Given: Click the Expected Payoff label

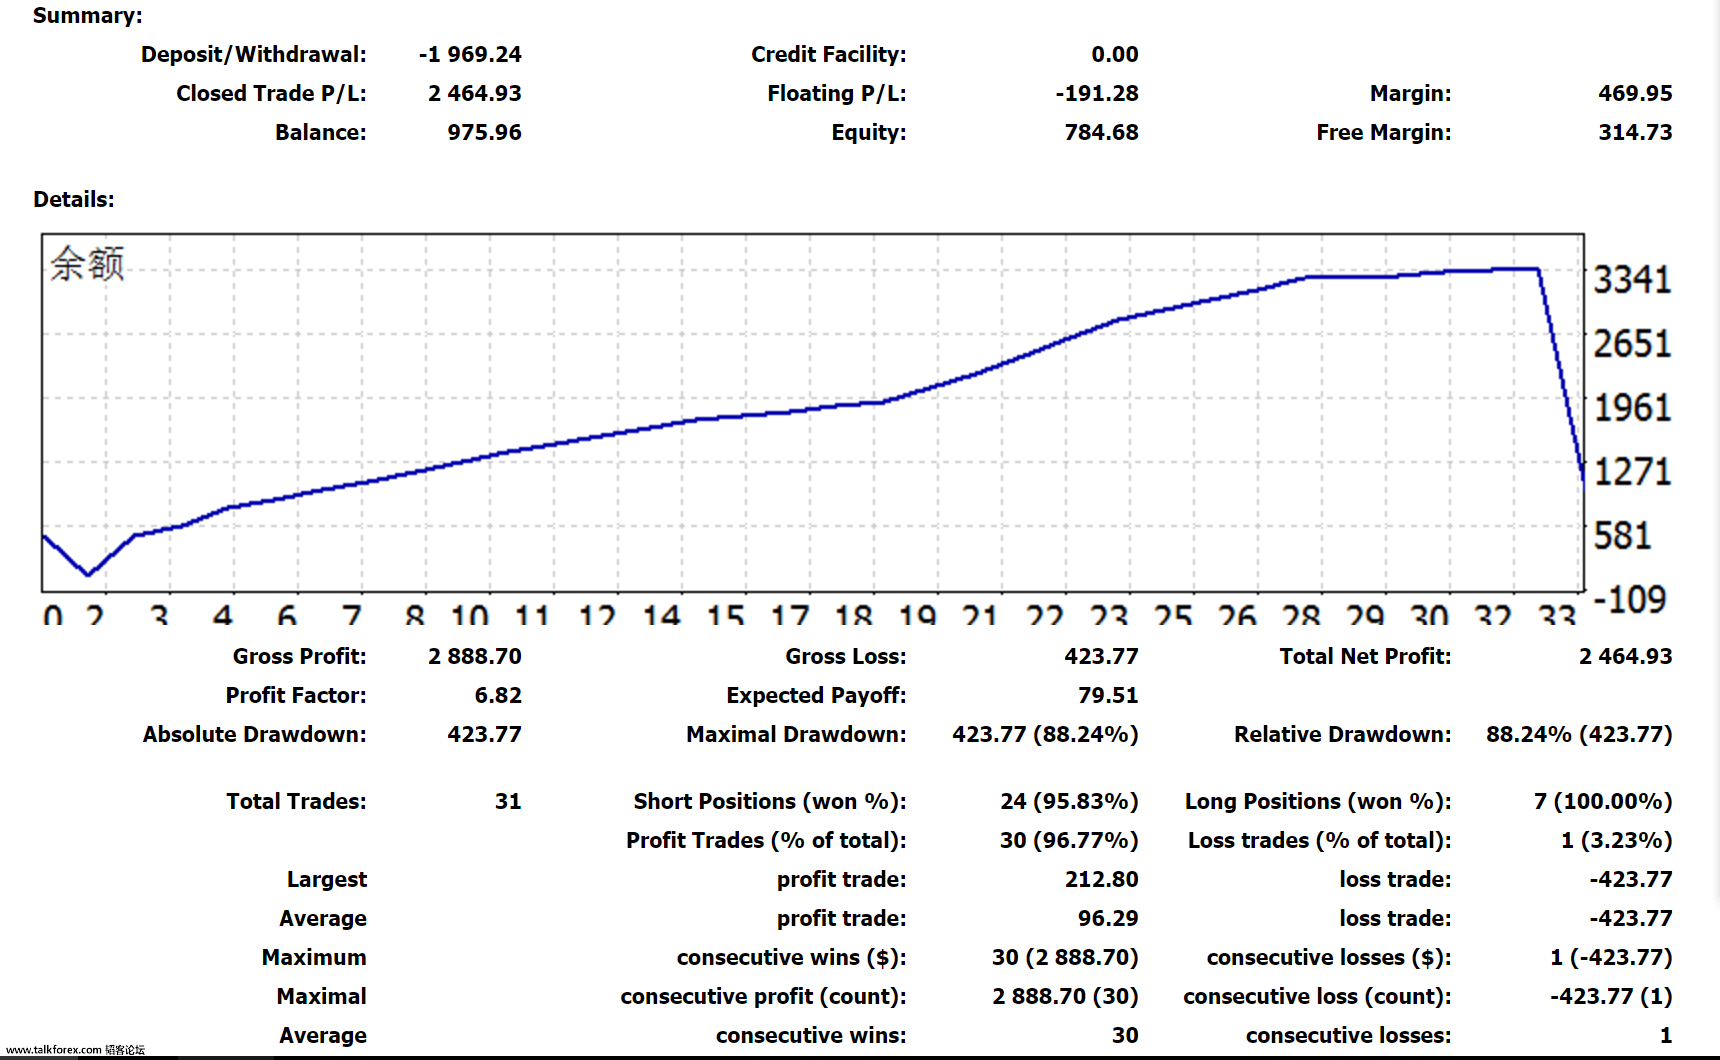Looking at the screenshot, I should click(x=816, y=695).
